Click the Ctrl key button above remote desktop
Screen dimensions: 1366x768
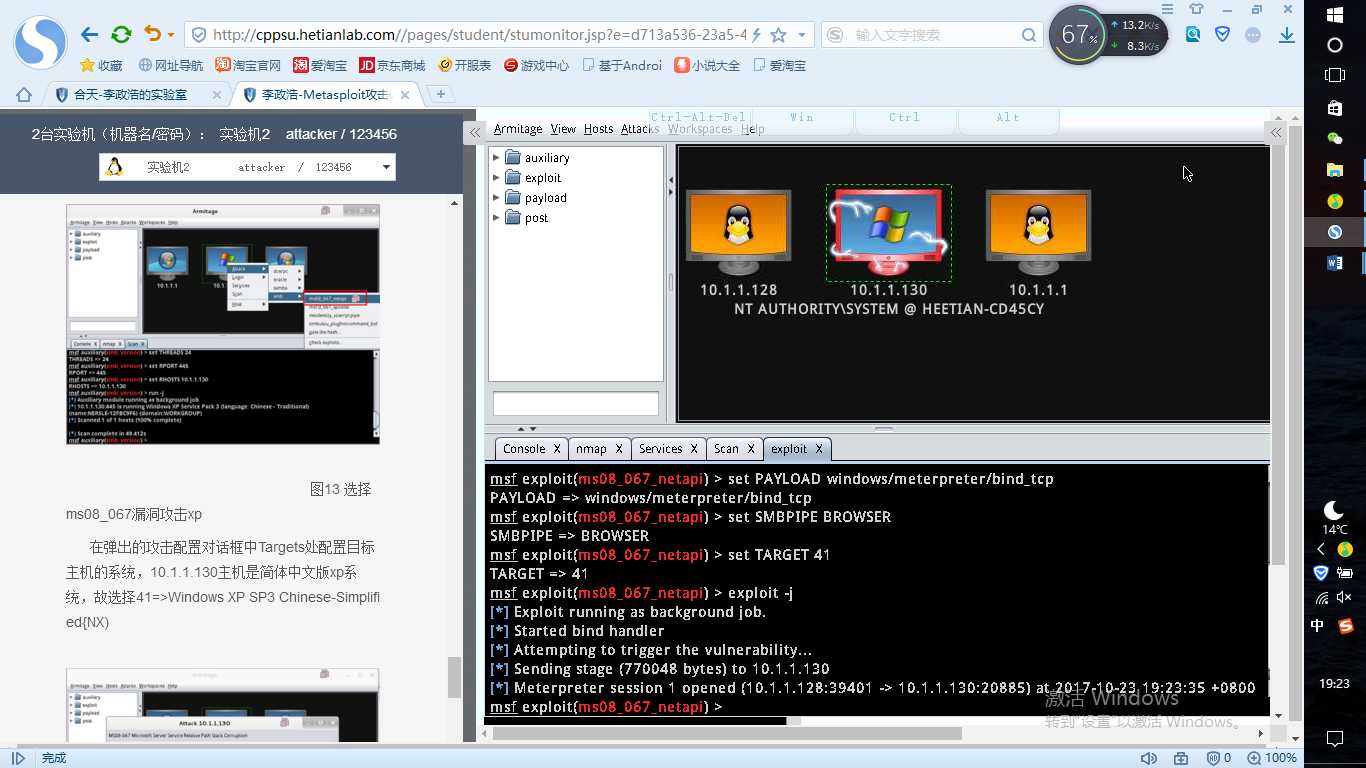click(905, 117)
